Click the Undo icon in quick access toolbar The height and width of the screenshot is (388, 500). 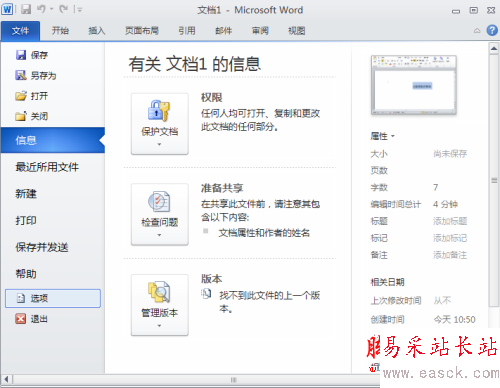(x=41, y=9)
